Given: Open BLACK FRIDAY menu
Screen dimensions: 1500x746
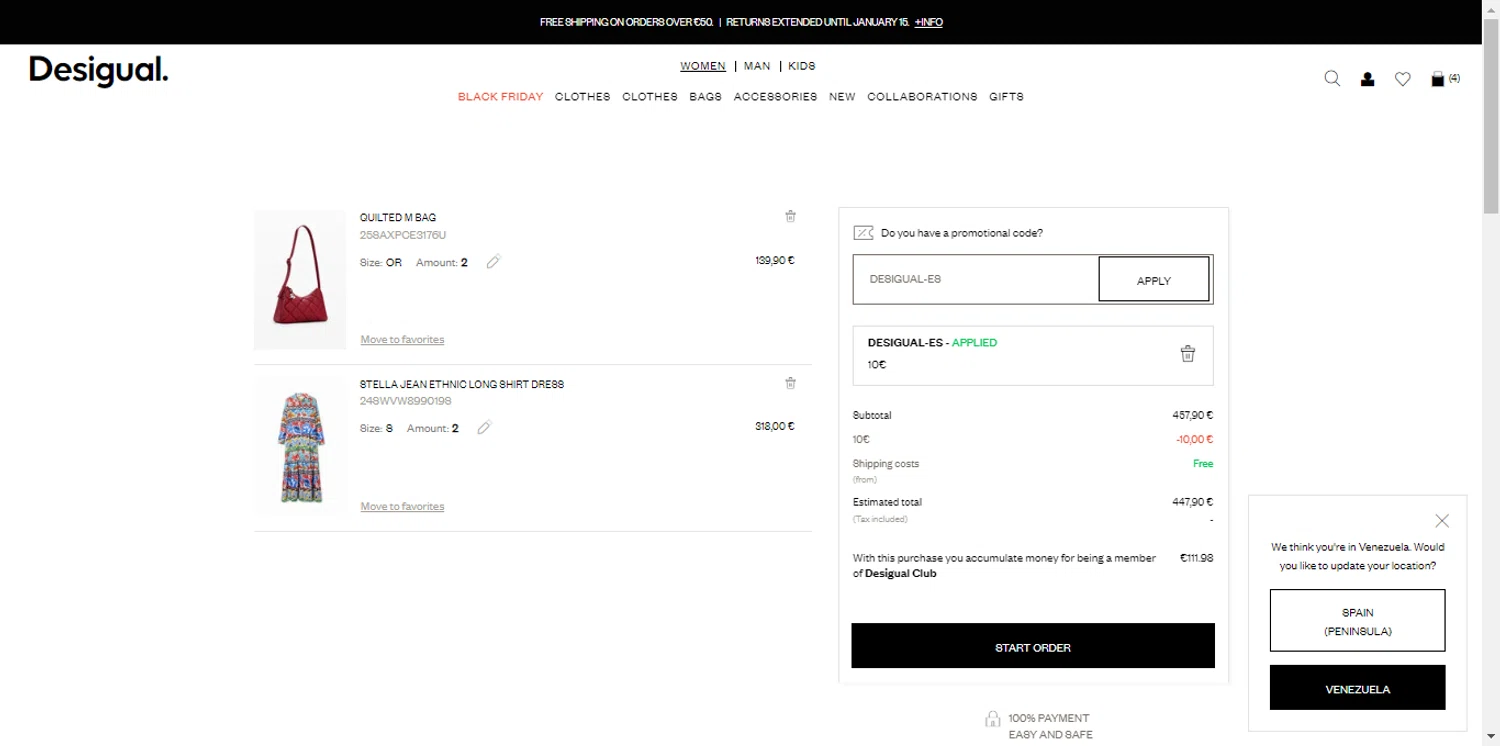Looking at the screenshot, I should pos(500,97).
